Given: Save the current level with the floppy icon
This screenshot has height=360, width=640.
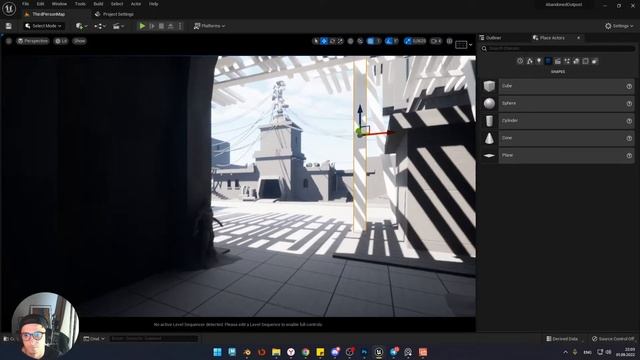Looking at the screenshot, I should click(9, 26).
